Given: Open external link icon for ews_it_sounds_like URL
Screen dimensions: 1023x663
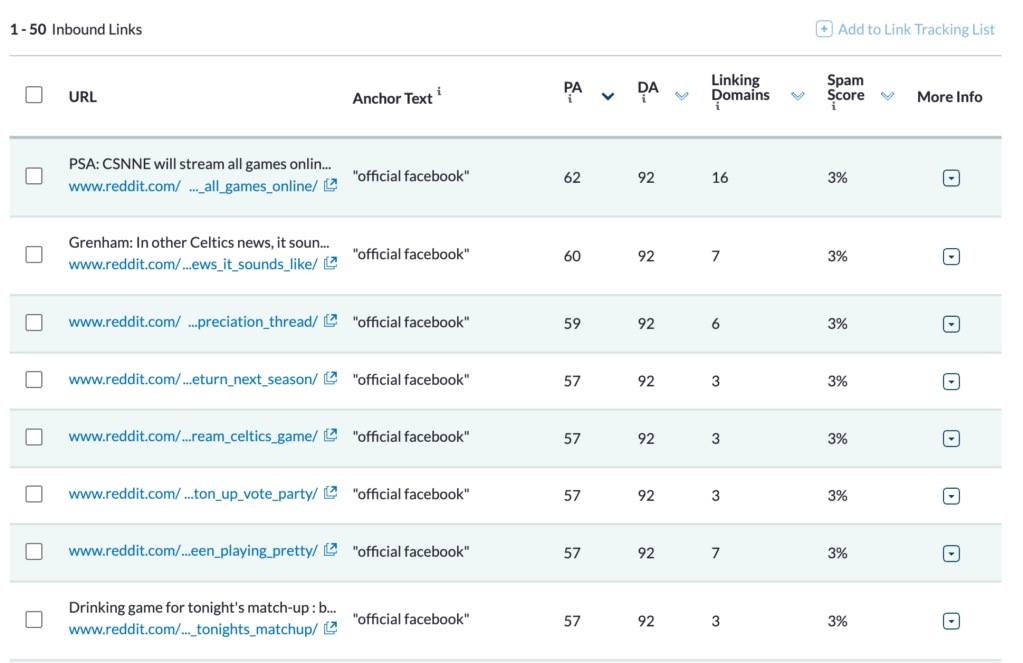Looking at the screenshot, I should [330, 264].
